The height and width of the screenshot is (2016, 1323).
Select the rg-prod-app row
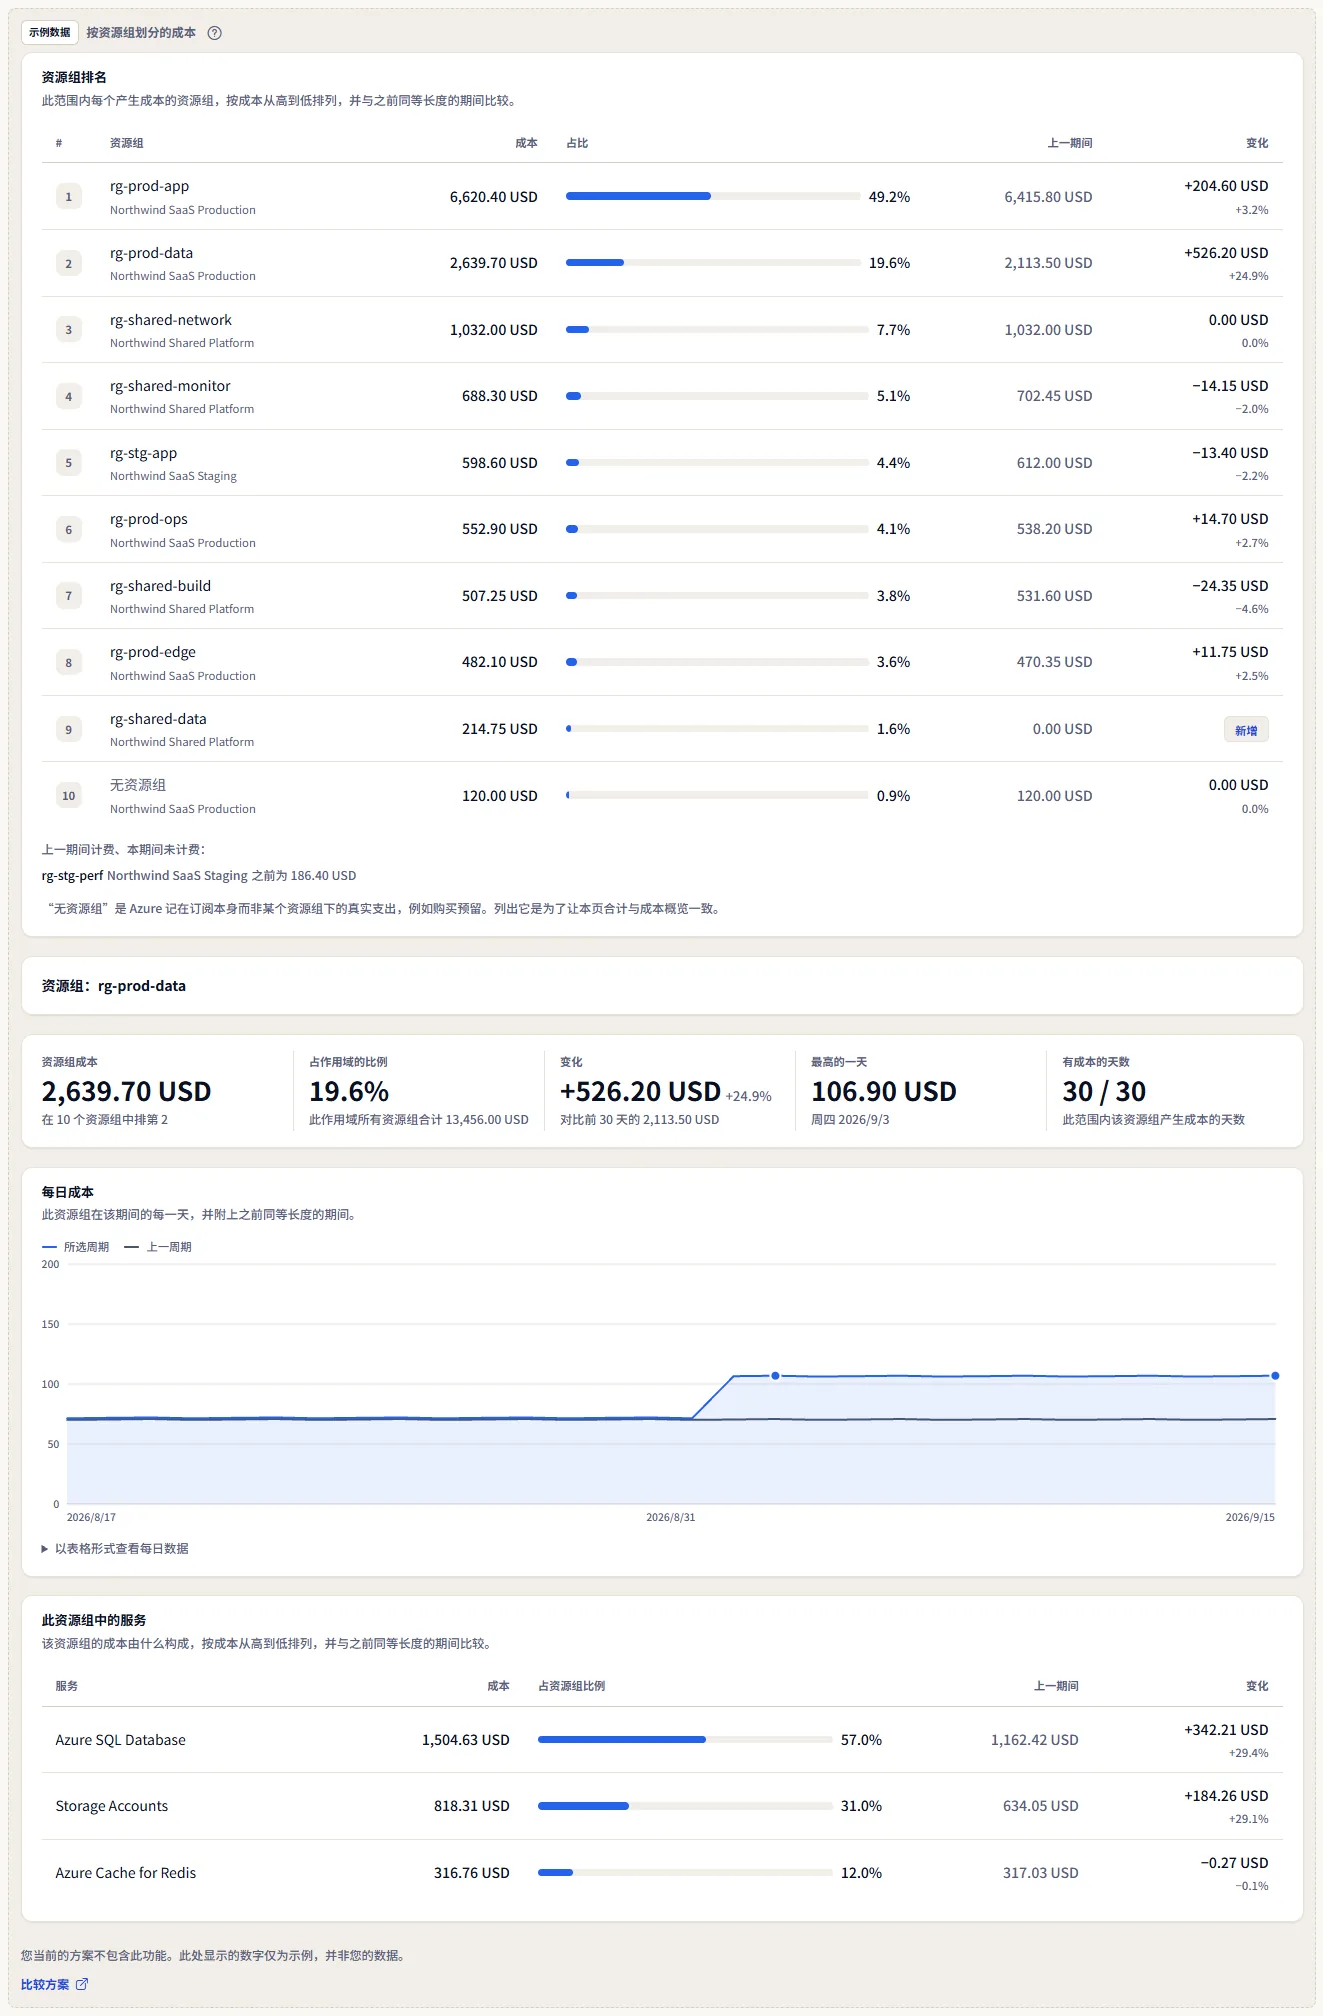[662, 197]
